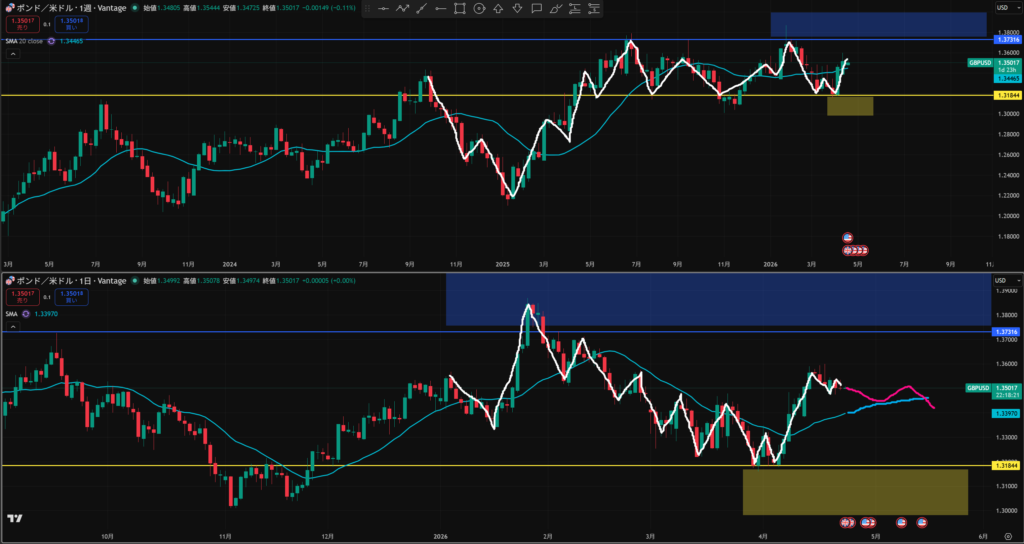The width and height of the screenshot is (1024, 544).
Task: Select the polyline path drawing tool
Action: [x=403, y=8]
